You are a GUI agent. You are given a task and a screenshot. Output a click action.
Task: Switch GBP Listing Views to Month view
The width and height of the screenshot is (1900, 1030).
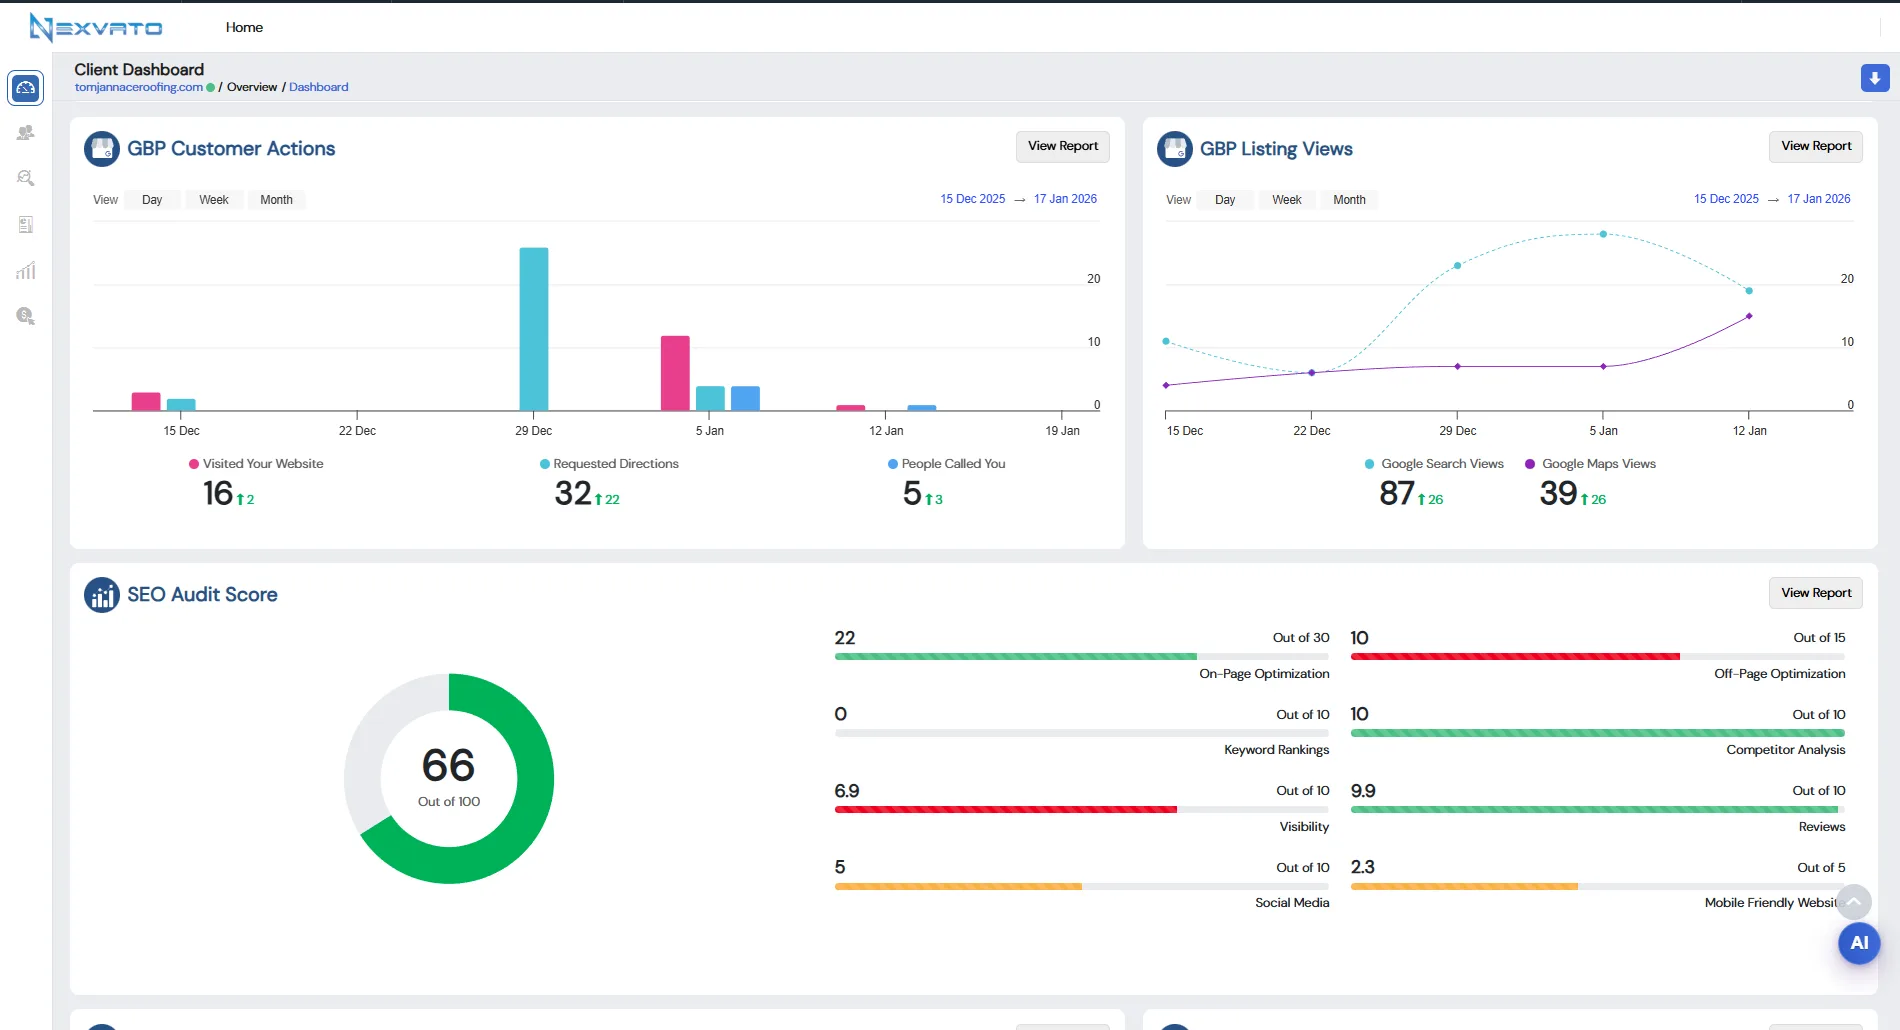coord(1349,199)
